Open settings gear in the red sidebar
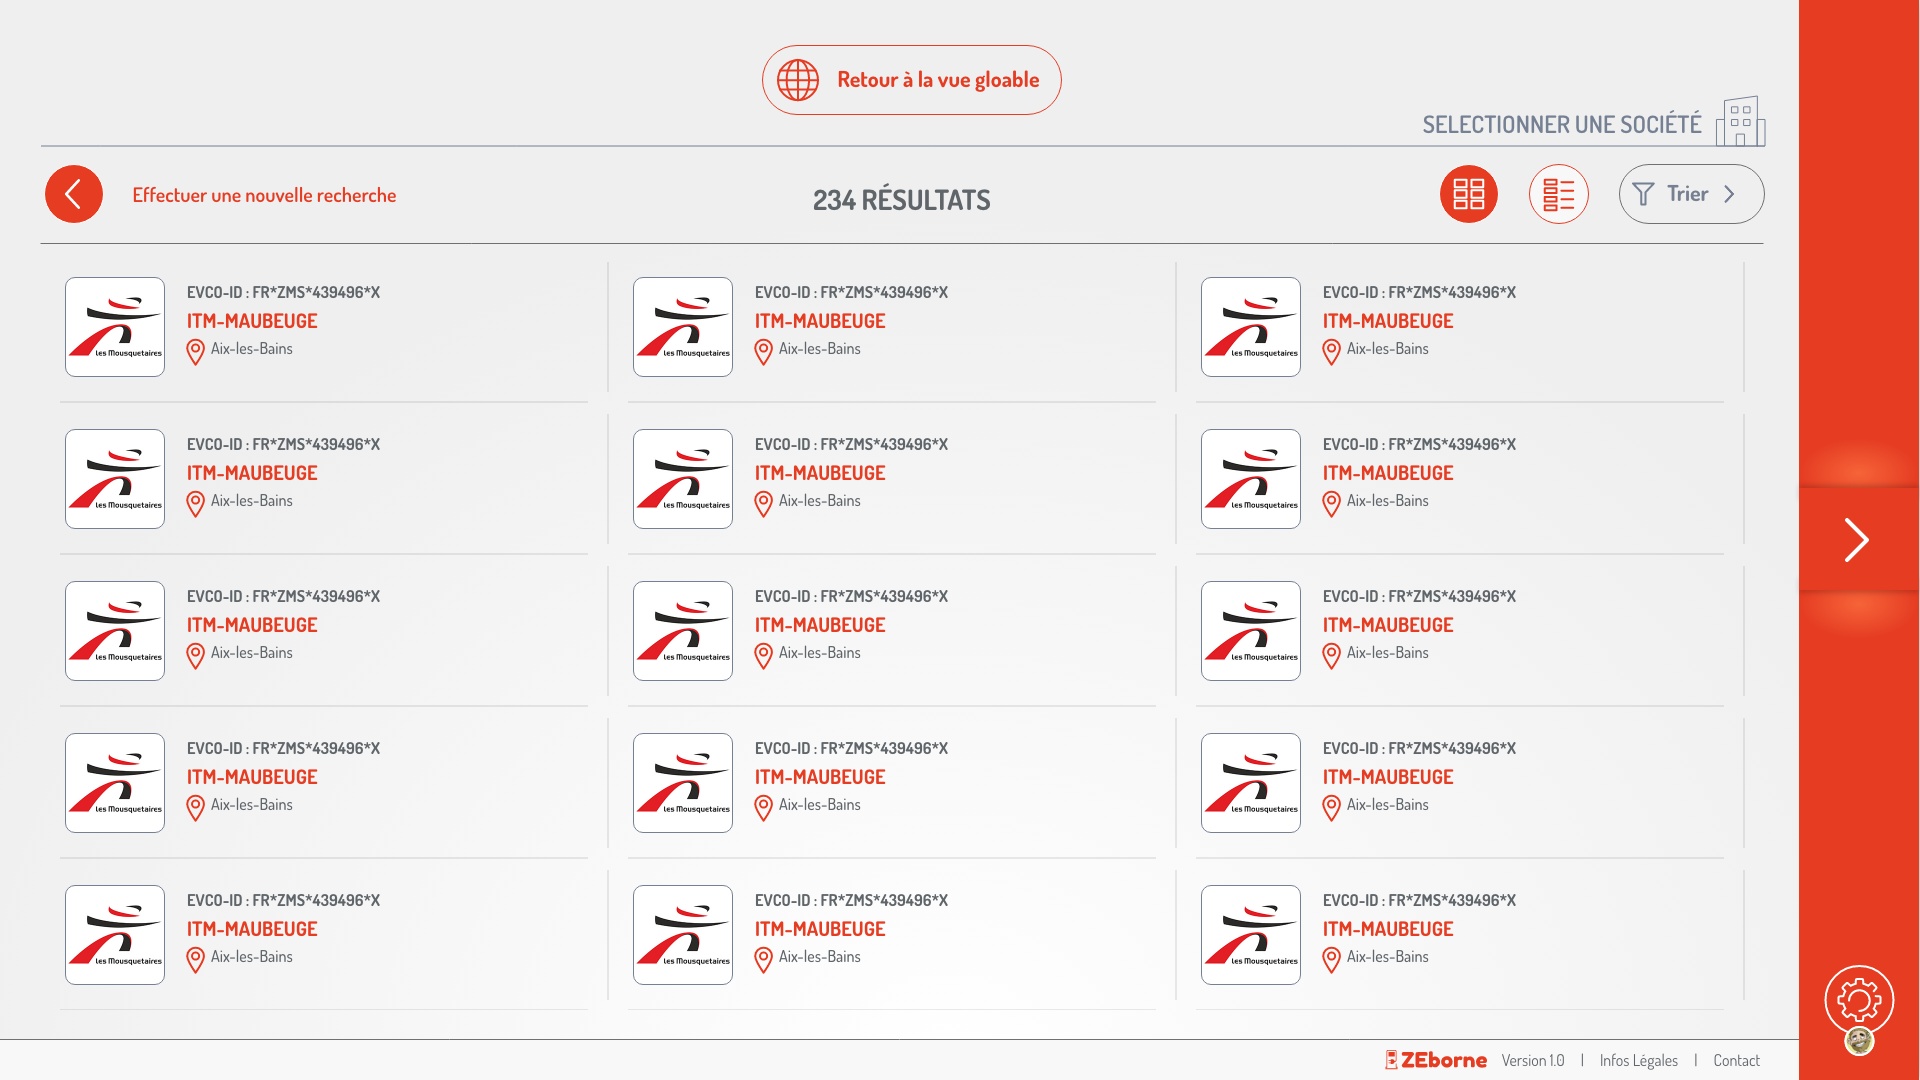The image size is (1920, 1080). tap(1859, 998)
